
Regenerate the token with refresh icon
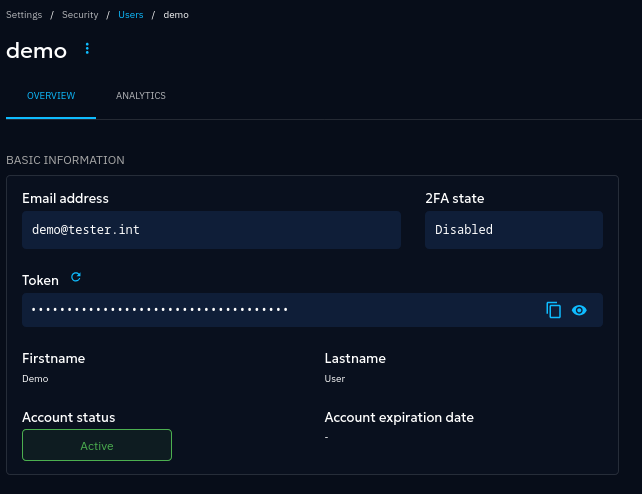[x=76, y=277]
